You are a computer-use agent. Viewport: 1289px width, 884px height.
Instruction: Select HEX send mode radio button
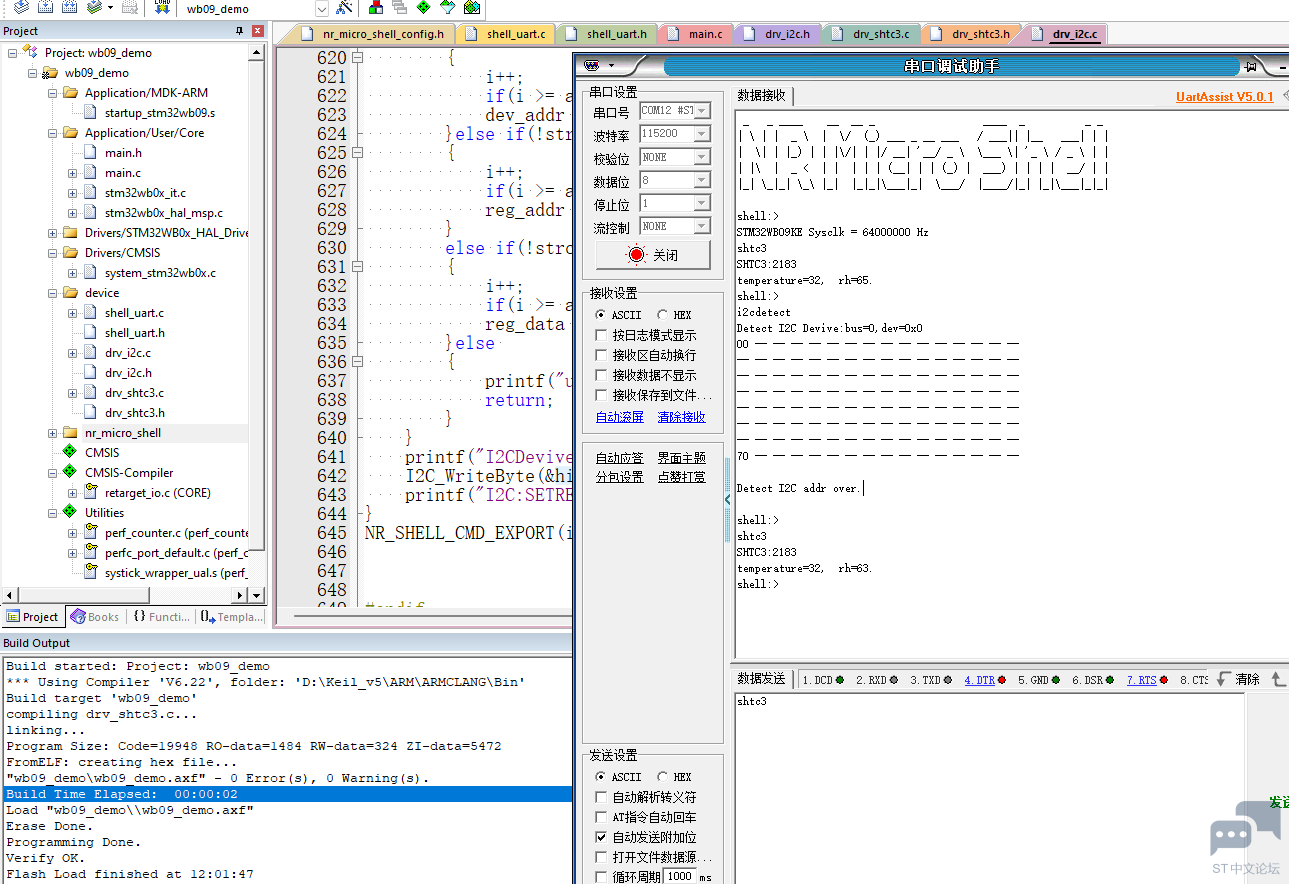[662, 777]
